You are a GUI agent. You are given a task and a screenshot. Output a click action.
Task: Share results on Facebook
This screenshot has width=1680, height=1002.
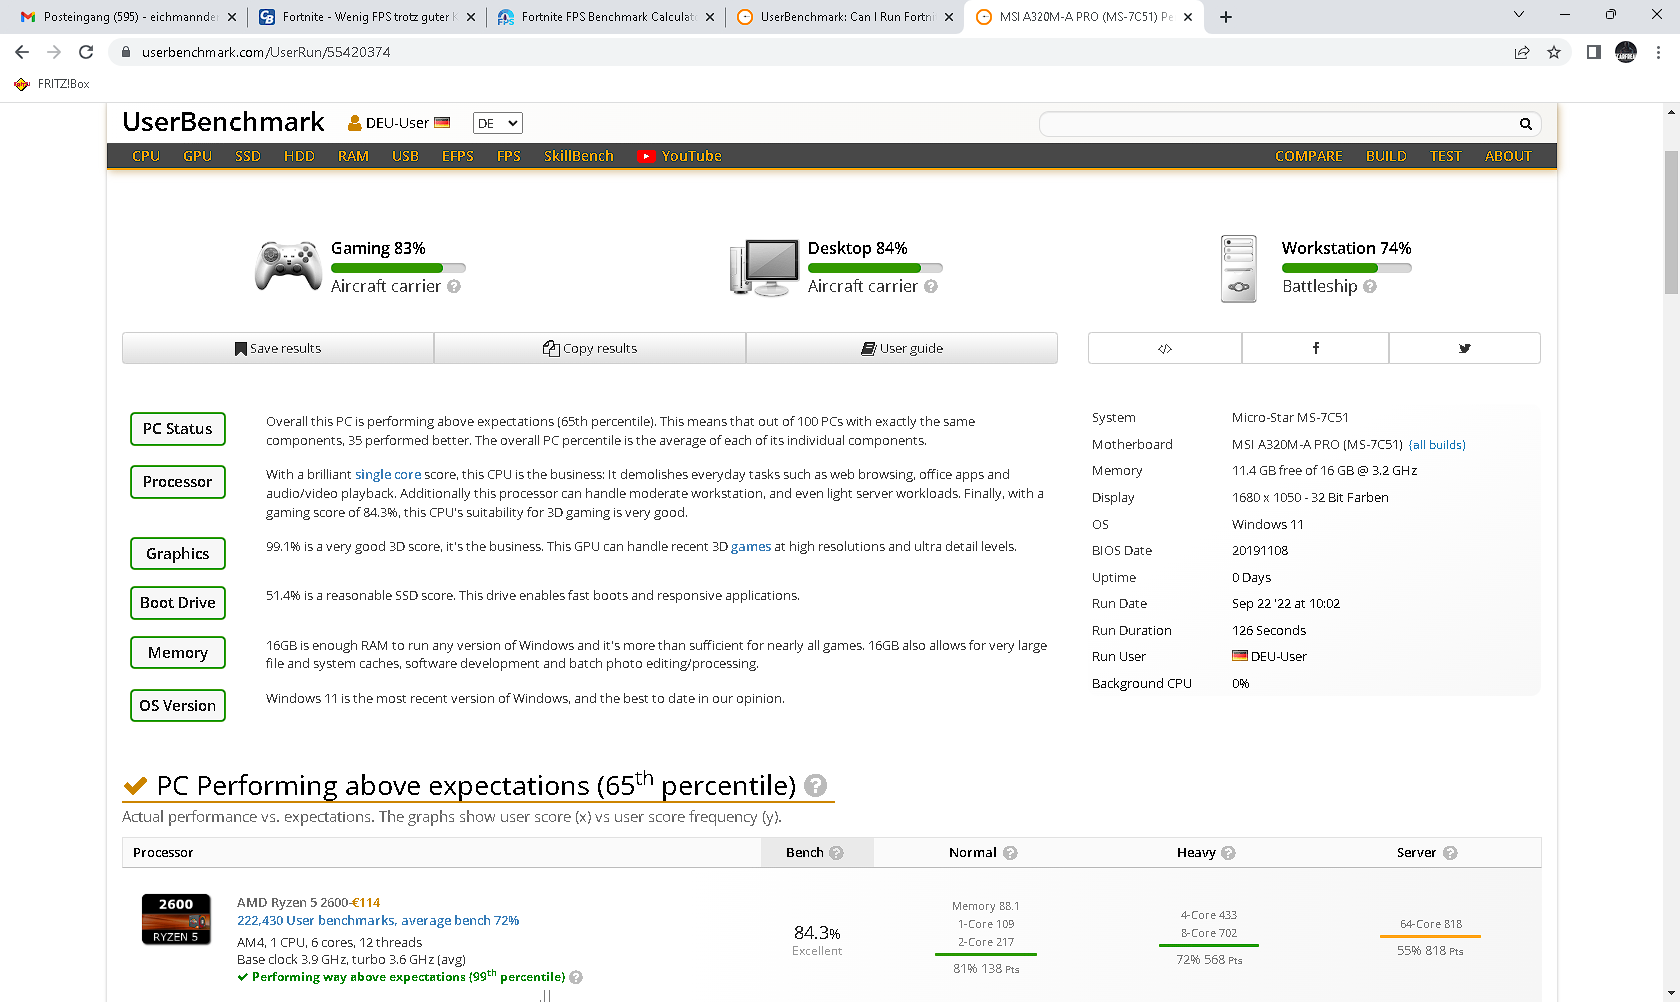(x=1316, y=348)
